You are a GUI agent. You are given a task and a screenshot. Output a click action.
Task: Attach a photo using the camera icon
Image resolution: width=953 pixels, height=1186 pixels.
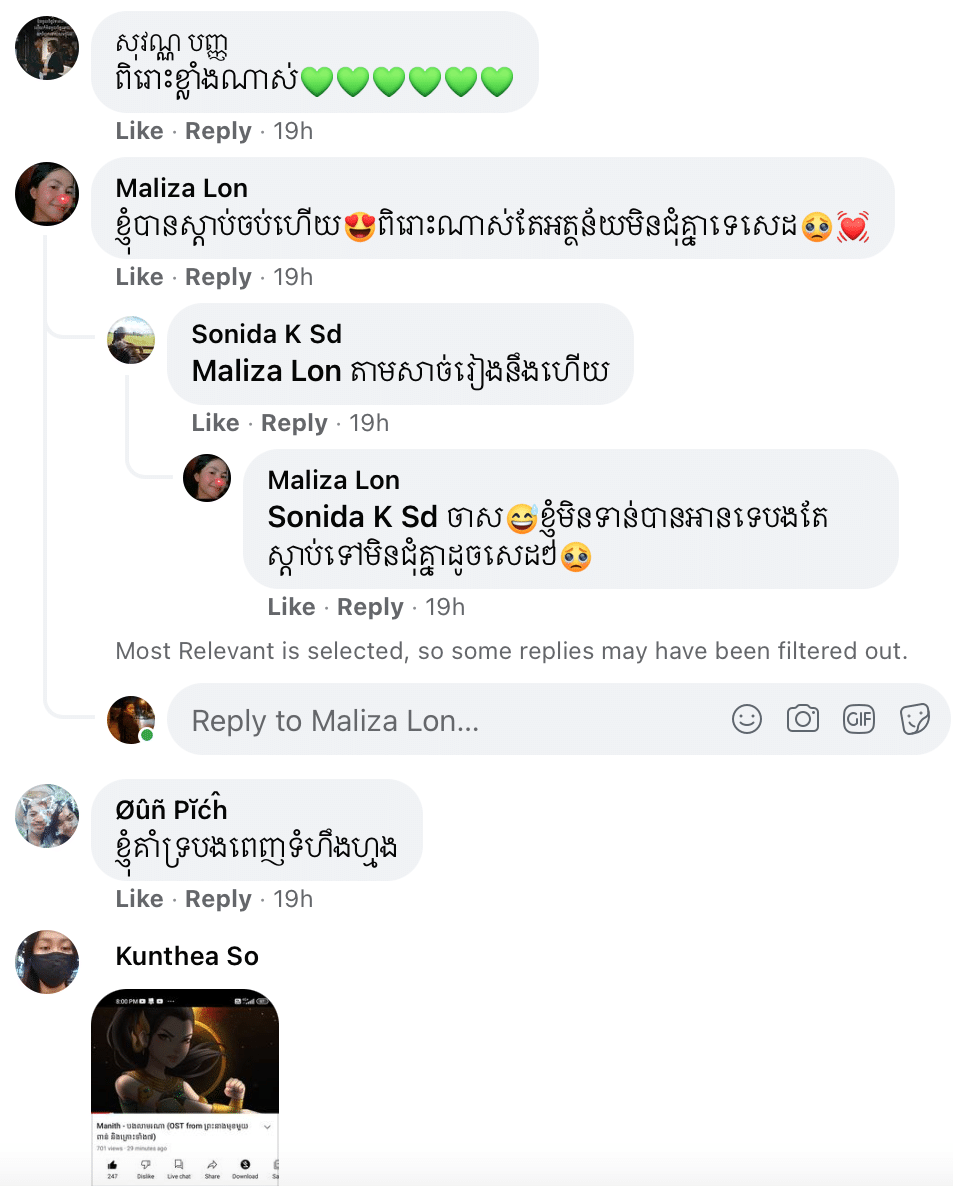[803, 719]
